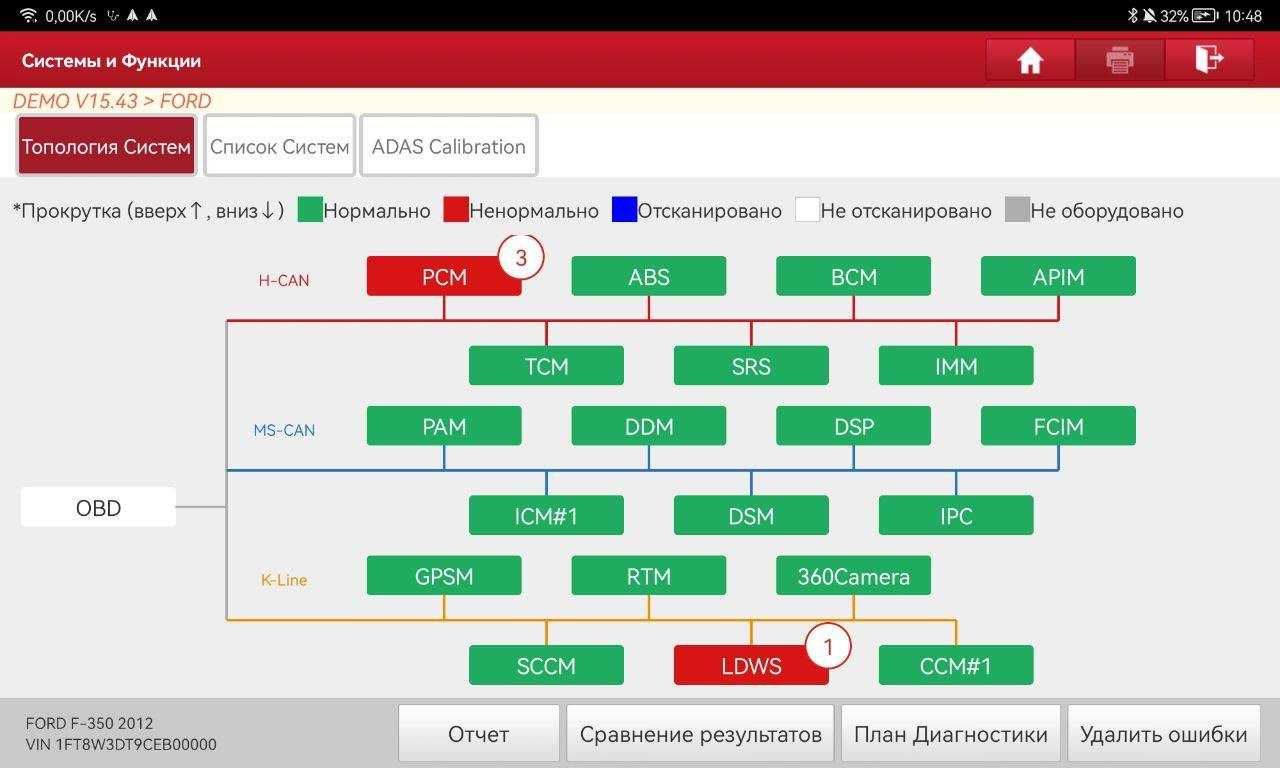Tap the muted notifications bell icon
This screenshot has height=768, width=1280.
(x=1150, y=15)
